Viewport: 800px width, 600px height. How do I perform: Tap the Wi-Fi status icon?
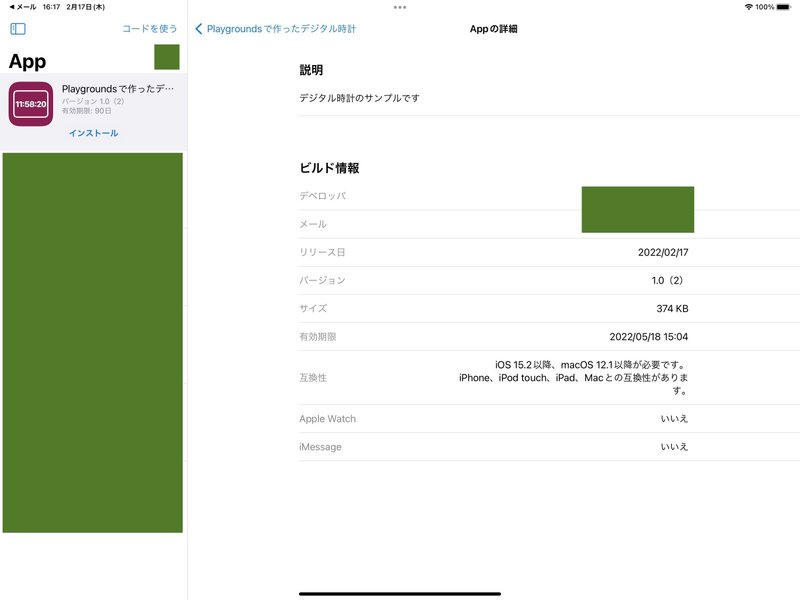[x=748, y=7]
